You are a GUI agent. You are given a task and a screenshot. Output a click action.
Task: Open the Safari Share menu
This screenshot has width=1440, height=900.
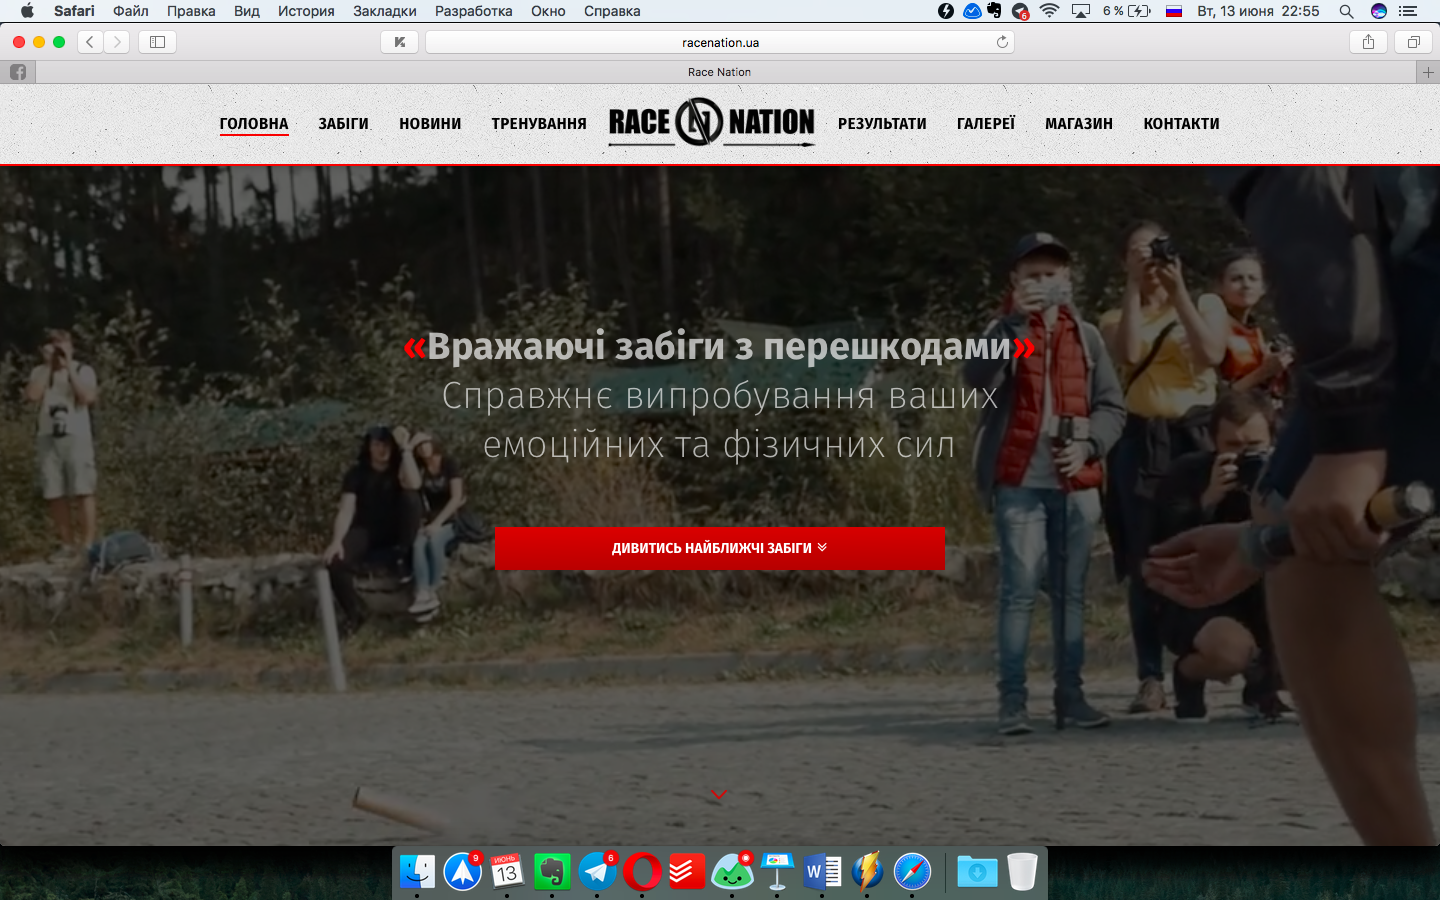click(x=1368, y=42)
